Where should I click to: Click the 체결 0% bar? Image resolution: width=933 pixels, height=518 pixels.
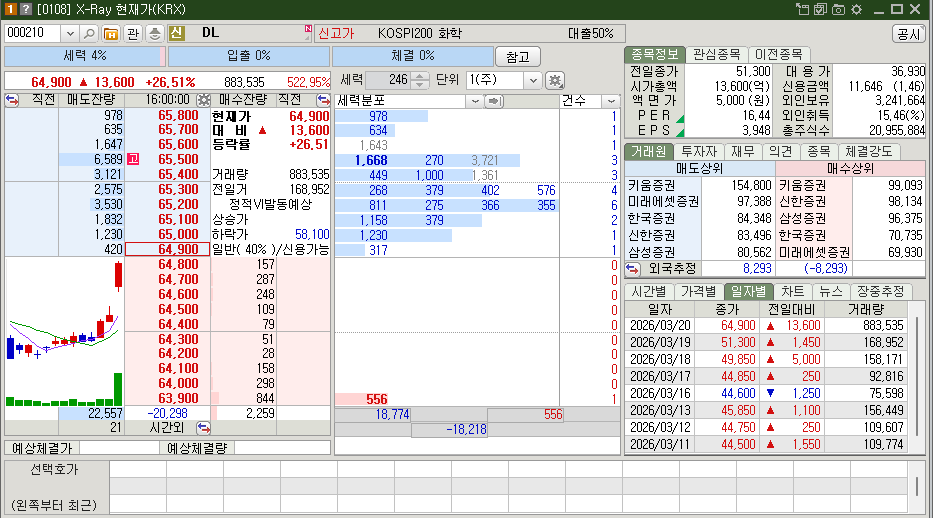[413, 56]
